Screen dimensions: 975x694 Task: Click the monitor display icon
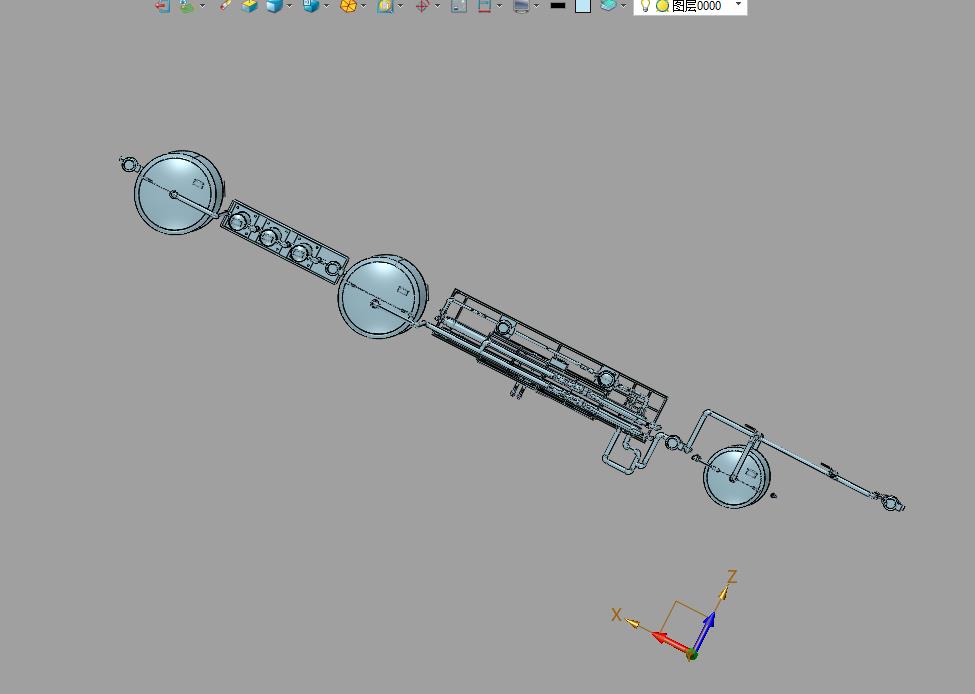pos(521,6)
